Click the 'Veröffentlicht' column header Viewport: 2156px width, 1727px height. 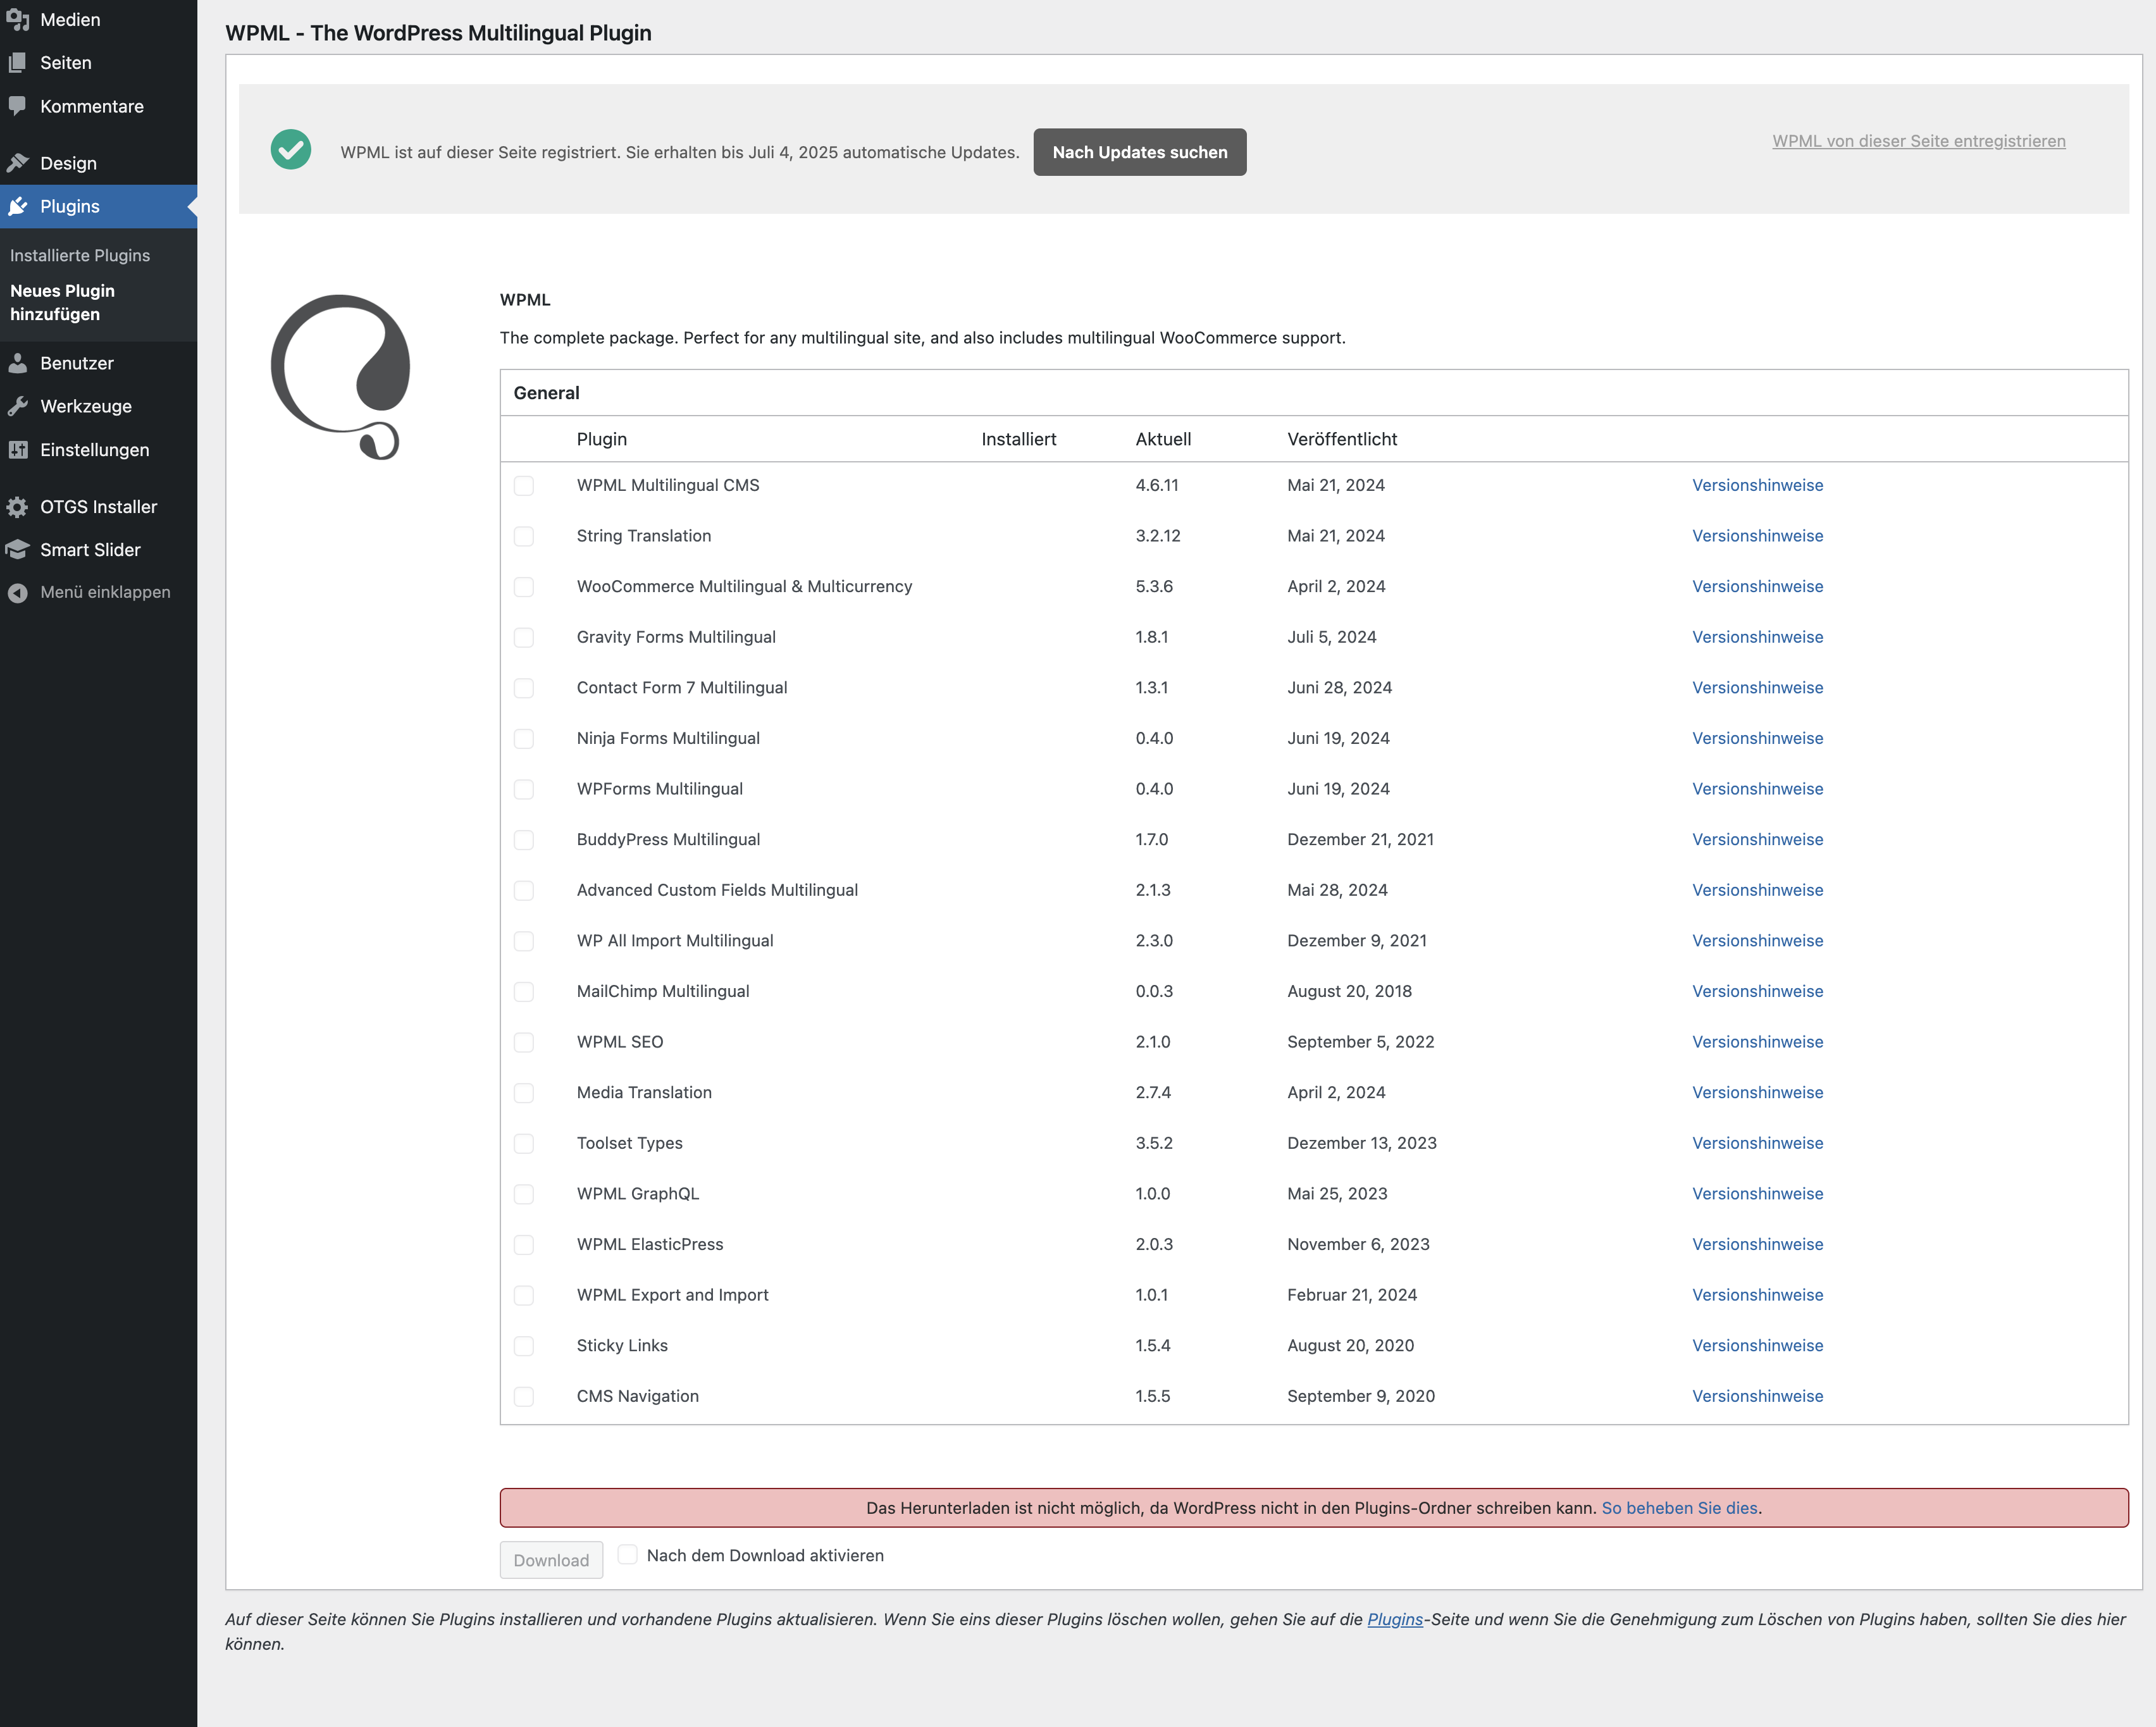1342,439
